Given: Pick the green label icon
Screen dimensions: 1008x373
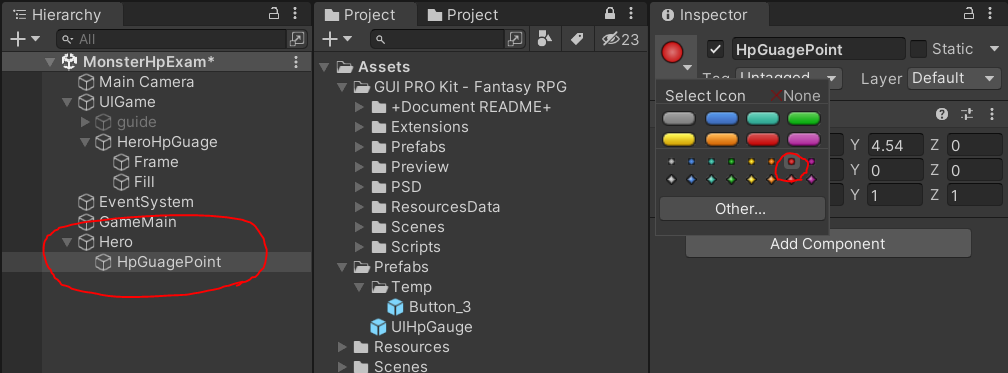Looking at the screenshot, I should click(x=804, y=118).
